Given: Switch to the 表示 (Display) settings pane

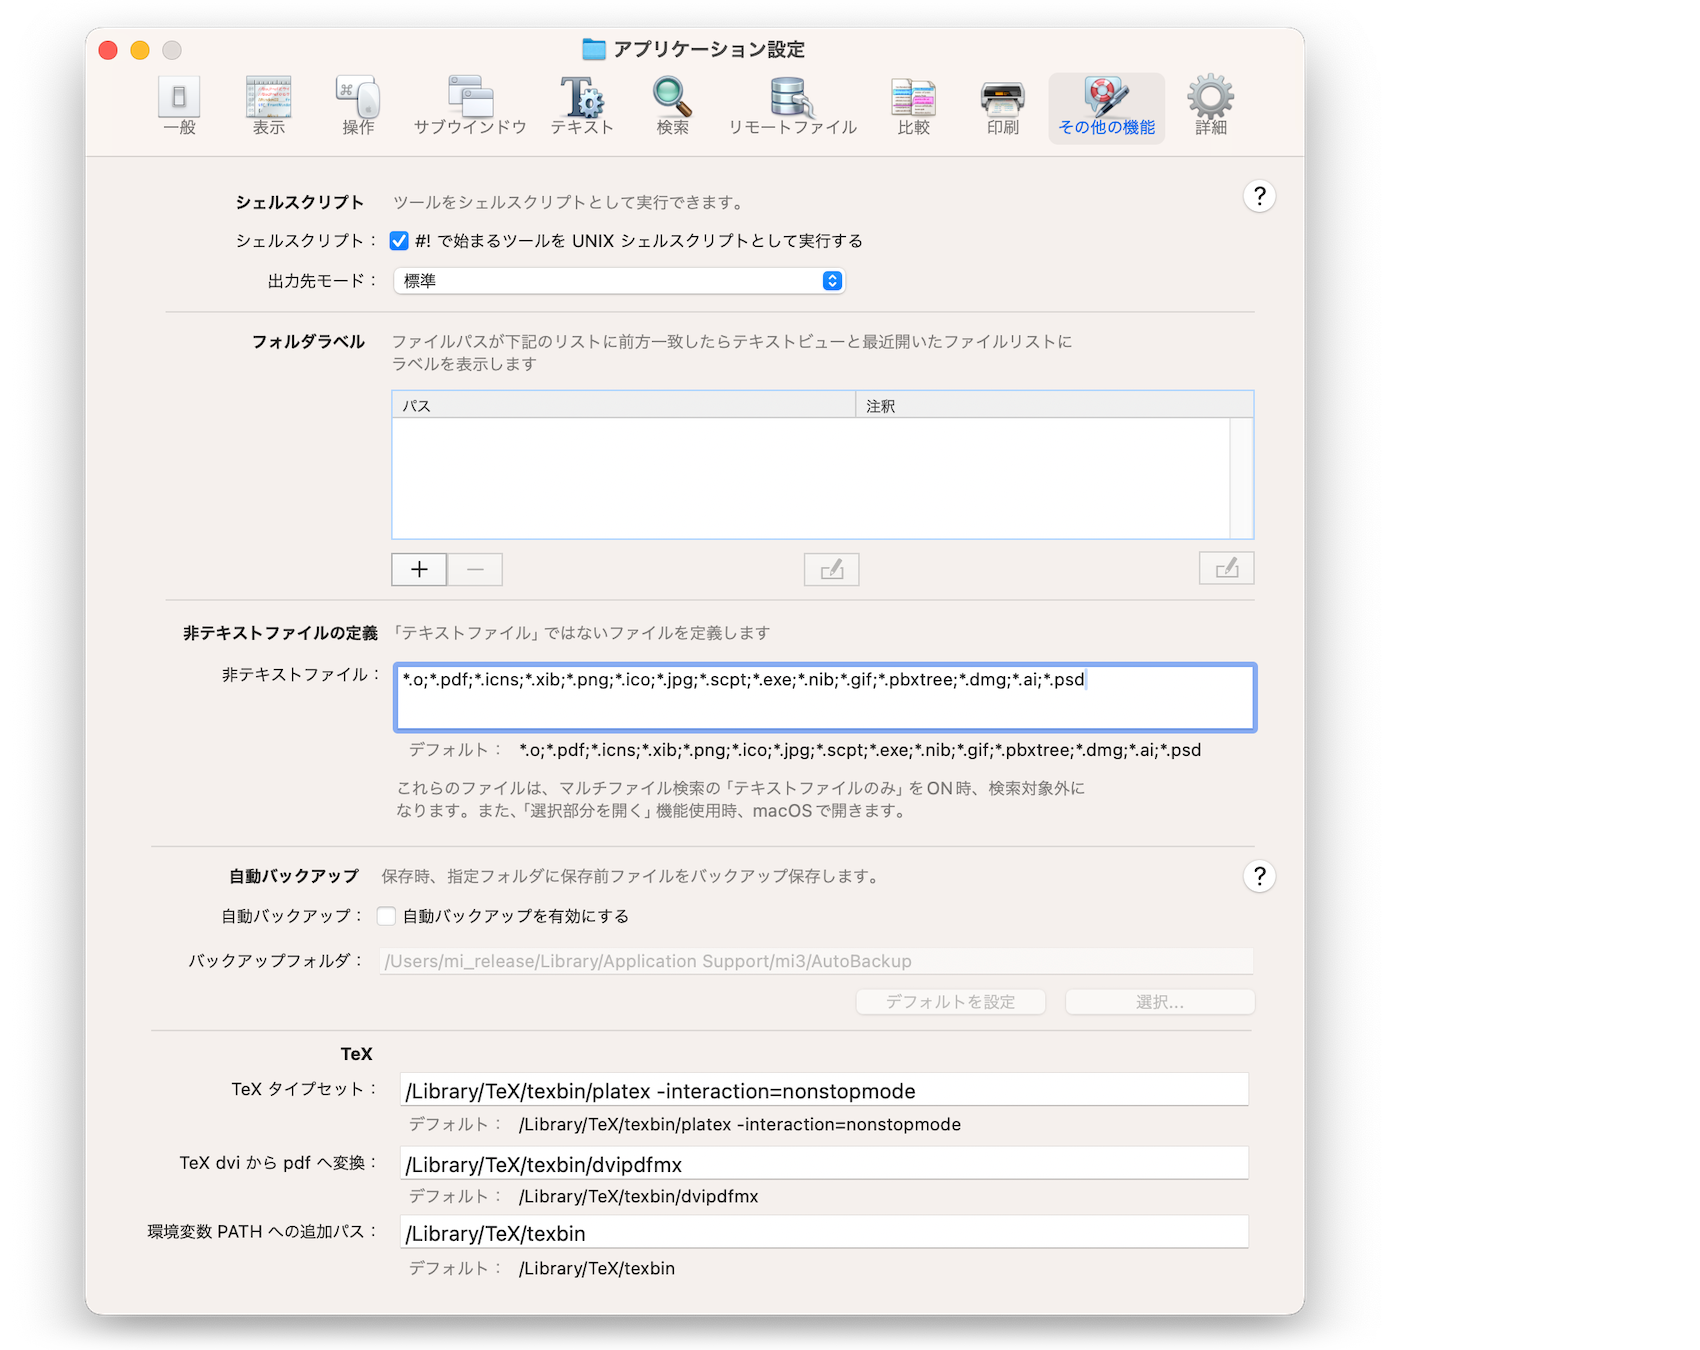Looking at the screenshot, I should 268,106.
